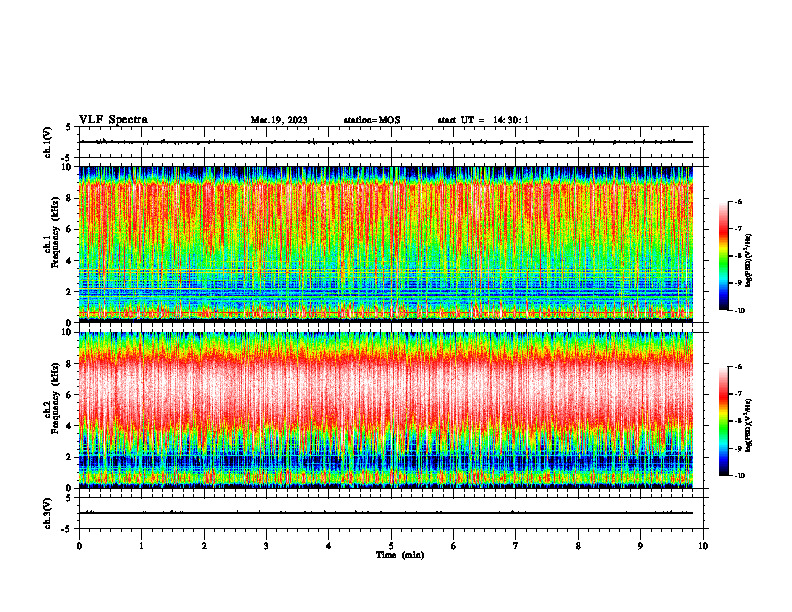The image size is (792, 612).
Task: Click the "ch.3(V)" waveform axis label
Action: (48, 513)
